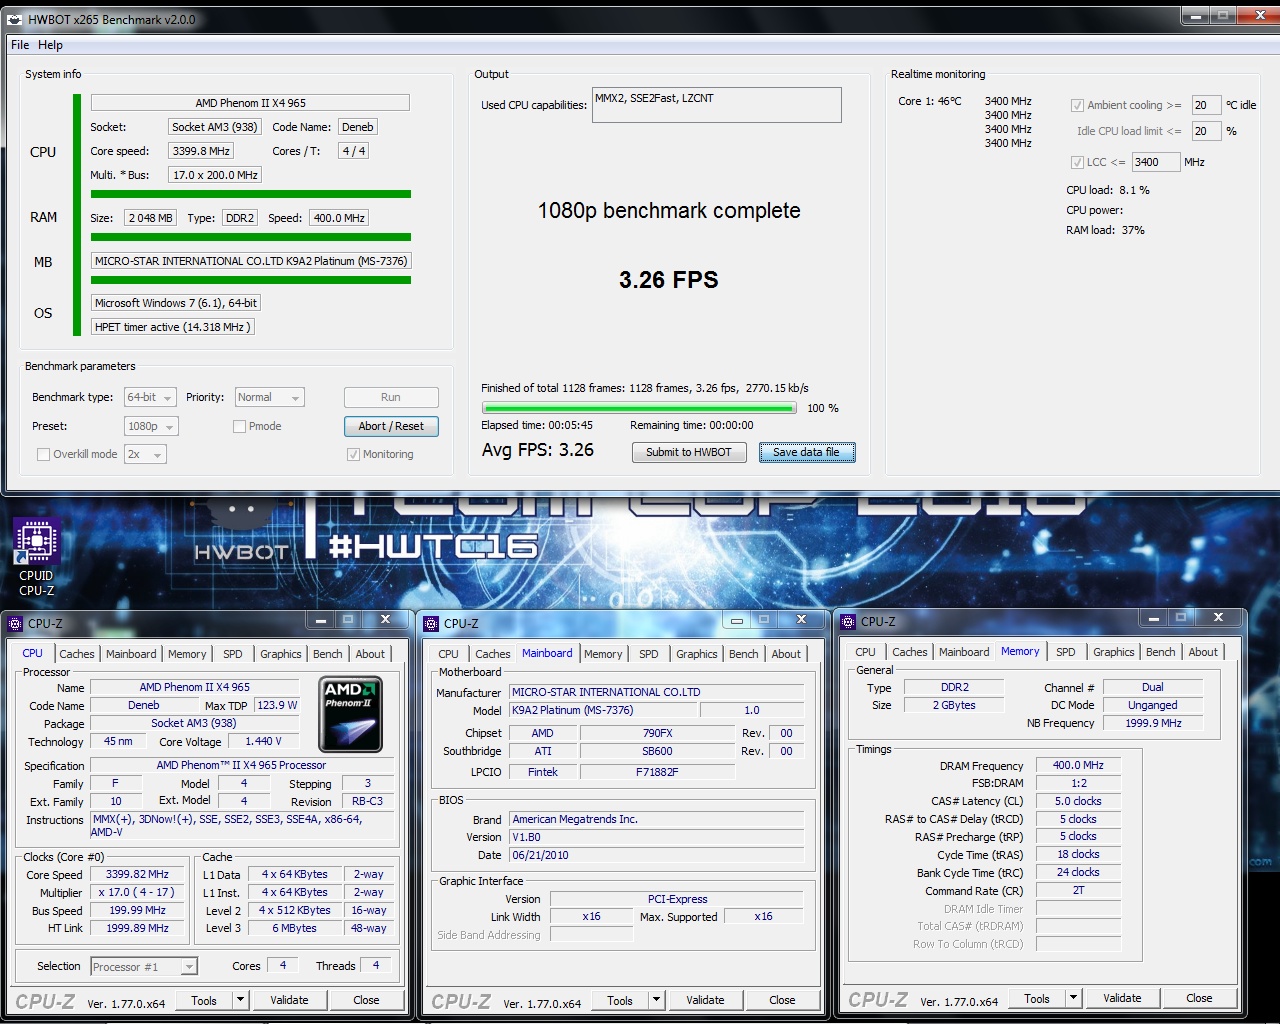Open the Processor #1 selection dropdown
This screenshot has height=1024, width=1280.
click(x=143, y=966)
